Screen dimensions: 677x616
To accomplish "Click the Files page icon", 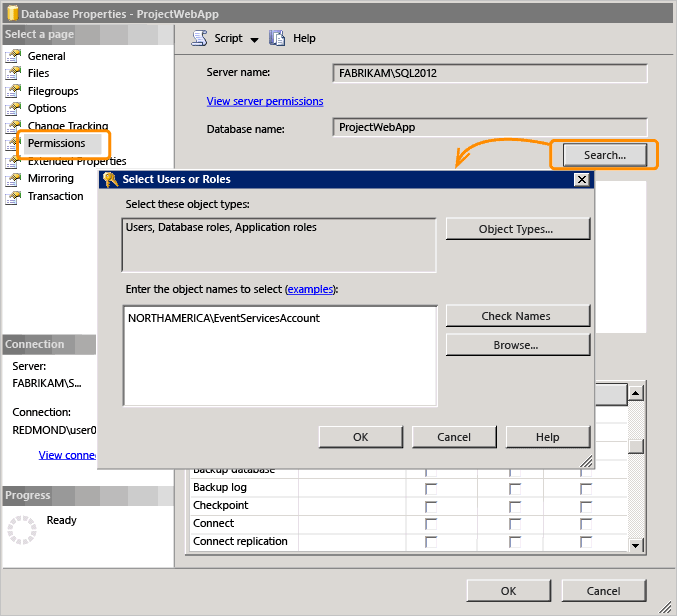I will 13,73.
